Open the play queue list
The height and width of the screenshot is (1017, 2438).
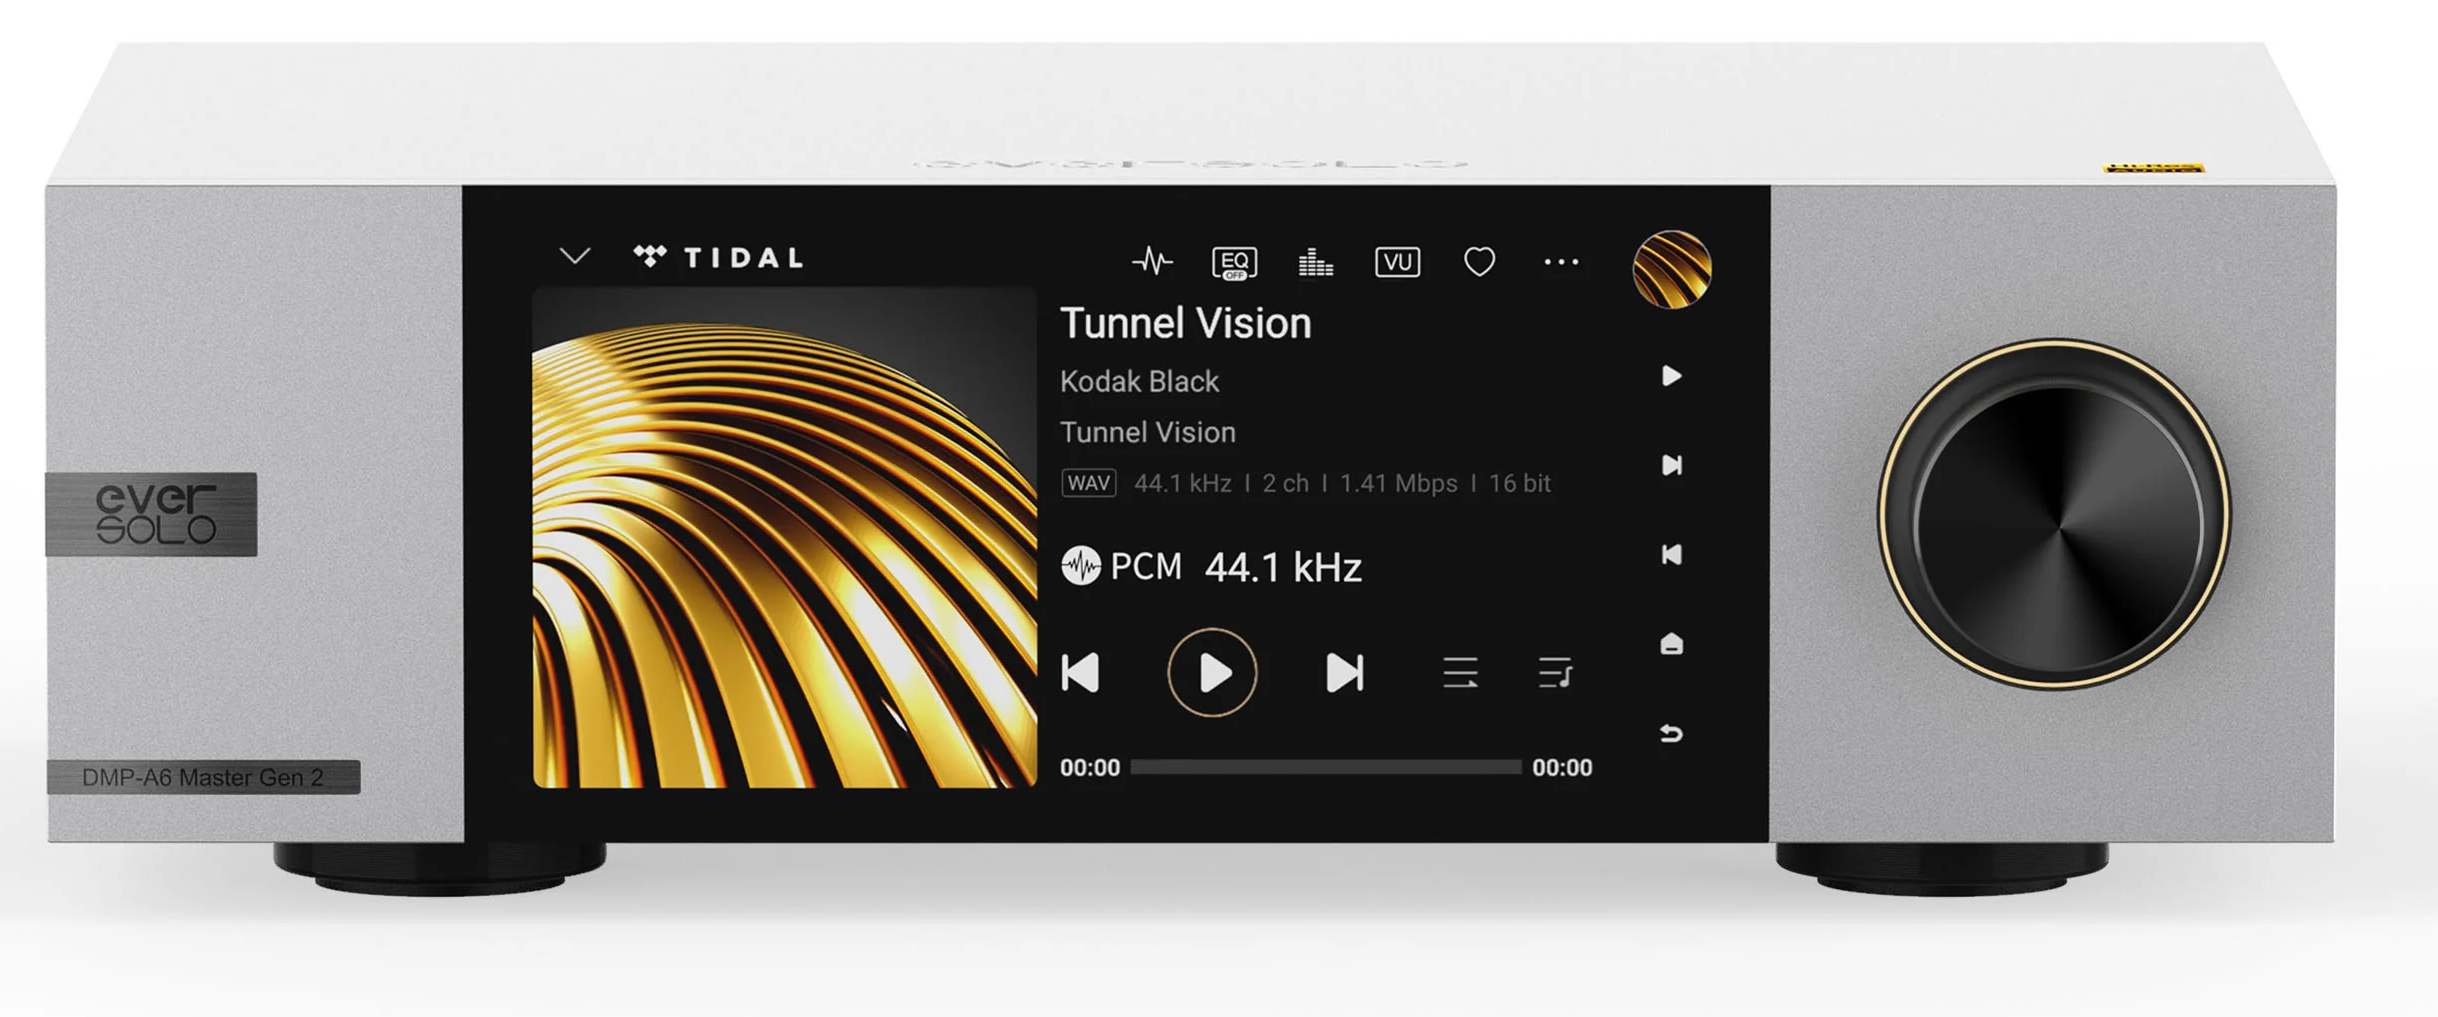1555,673
